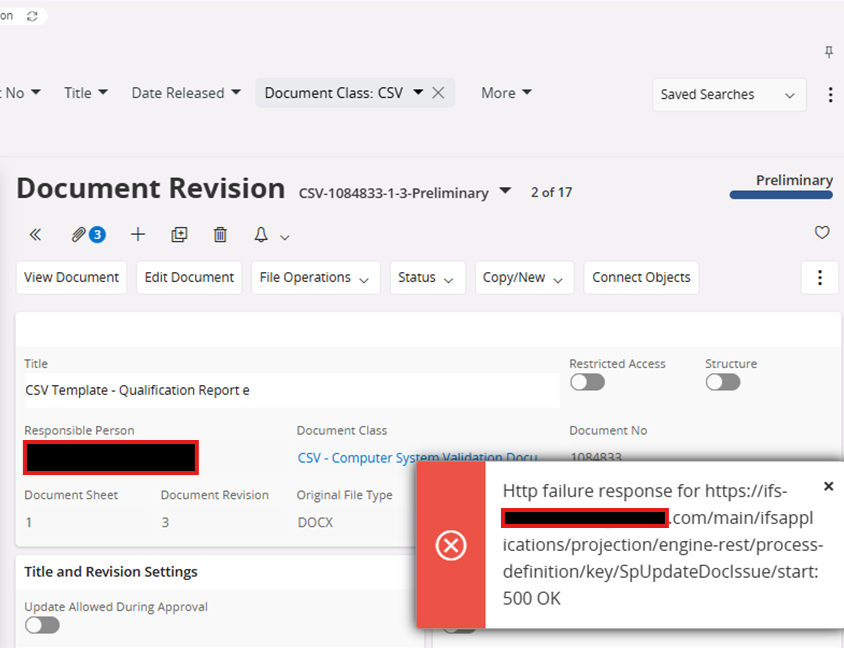Open the More filters dropdown
Viewport: 844px width, 648px height.
tap(507, 93)
